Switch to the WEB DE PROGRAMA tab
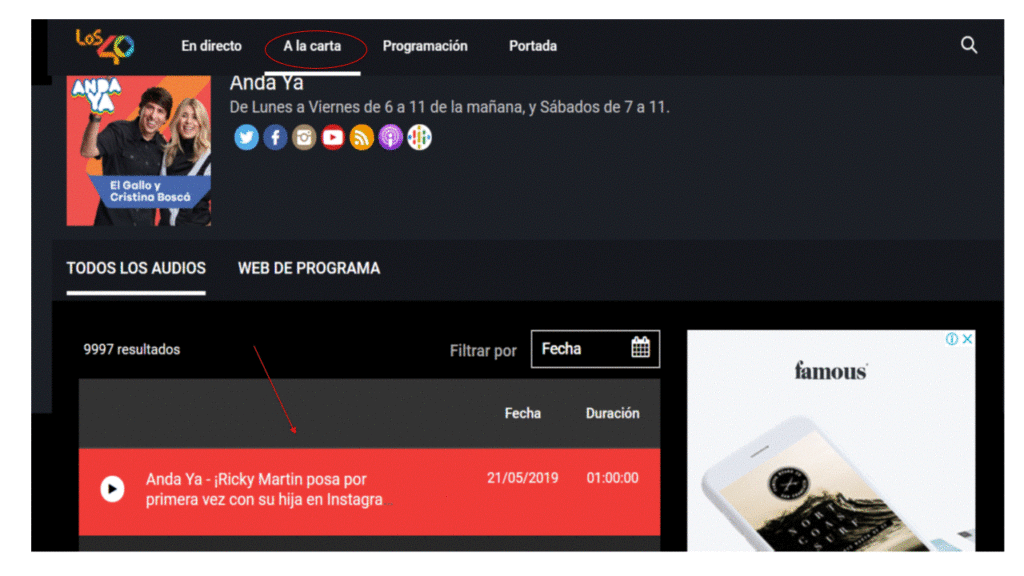 (x=309, y=268)
